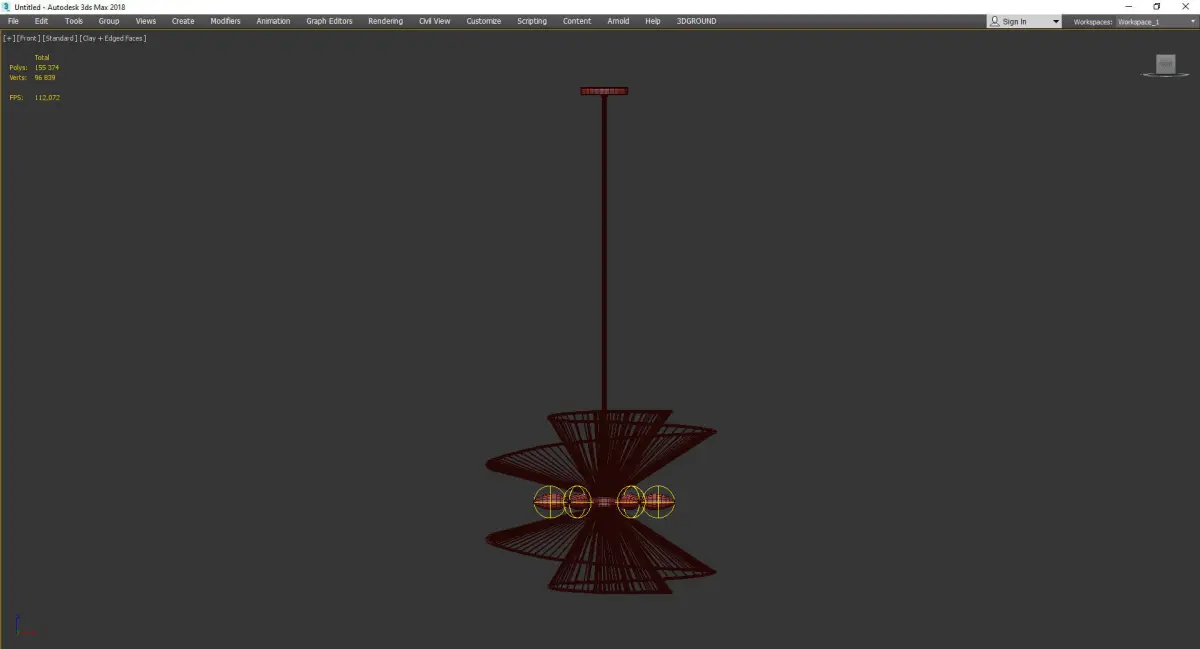Select the leftmost yellow sphere light gizmo

(x=549, y=502)
